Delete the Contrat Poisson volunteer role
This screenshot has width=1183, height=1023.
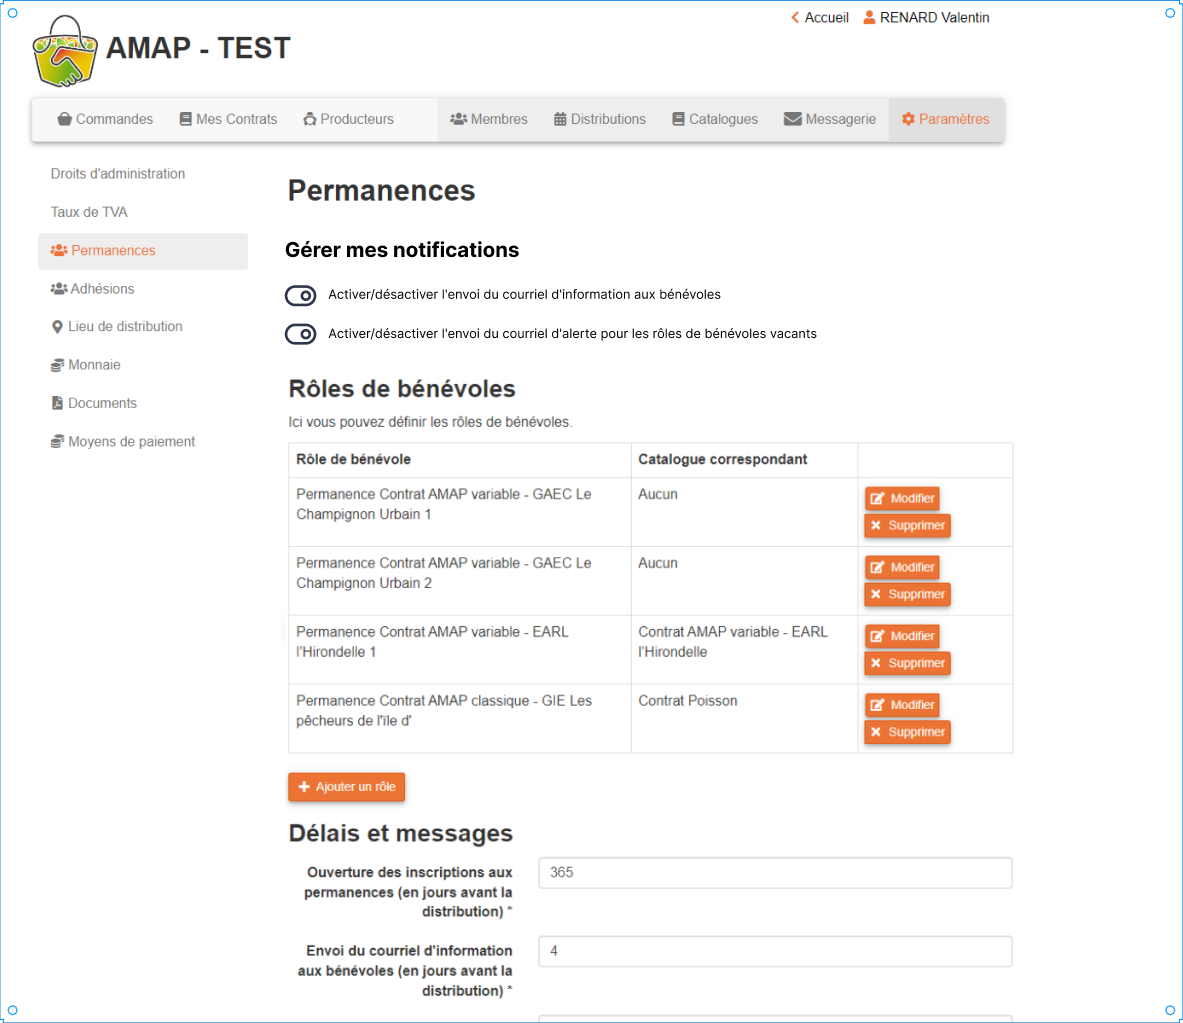pyautogui.click(x=907, y=732)
